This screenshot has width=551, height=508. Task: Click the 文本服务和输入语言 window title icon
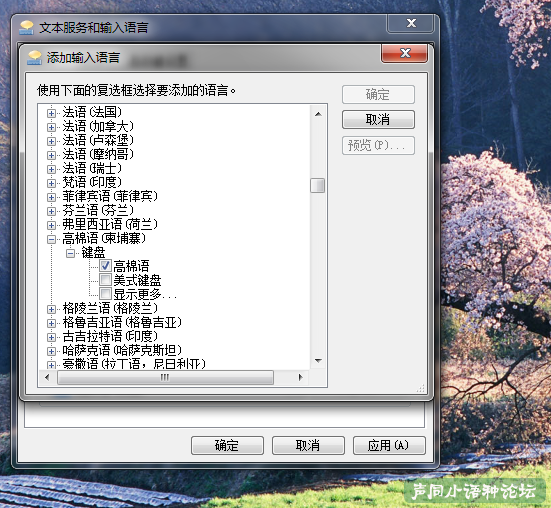click(x=26, y=28)
